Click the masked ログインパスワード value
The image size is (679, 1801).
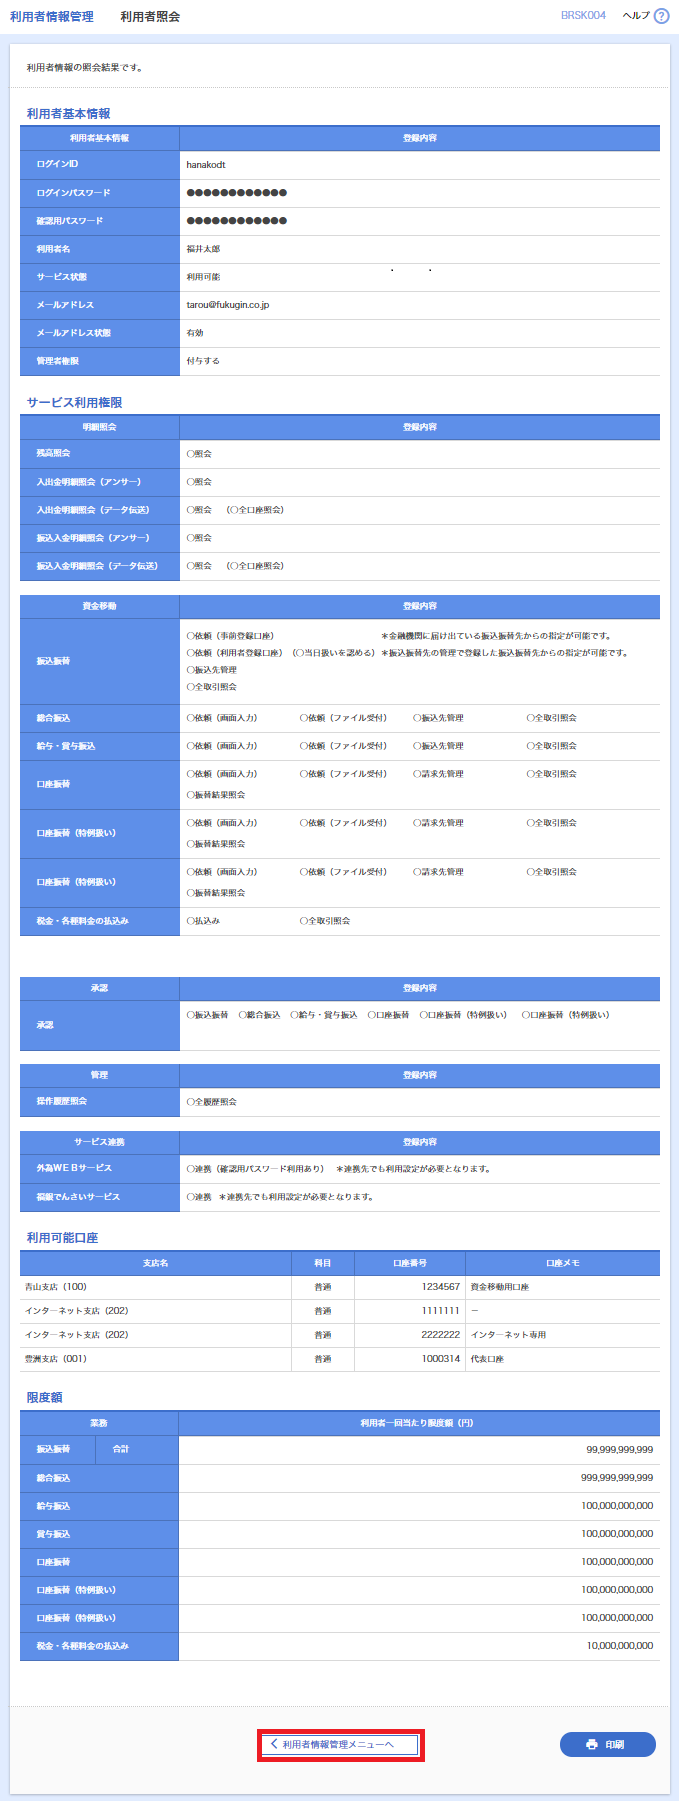click(237, 193)
